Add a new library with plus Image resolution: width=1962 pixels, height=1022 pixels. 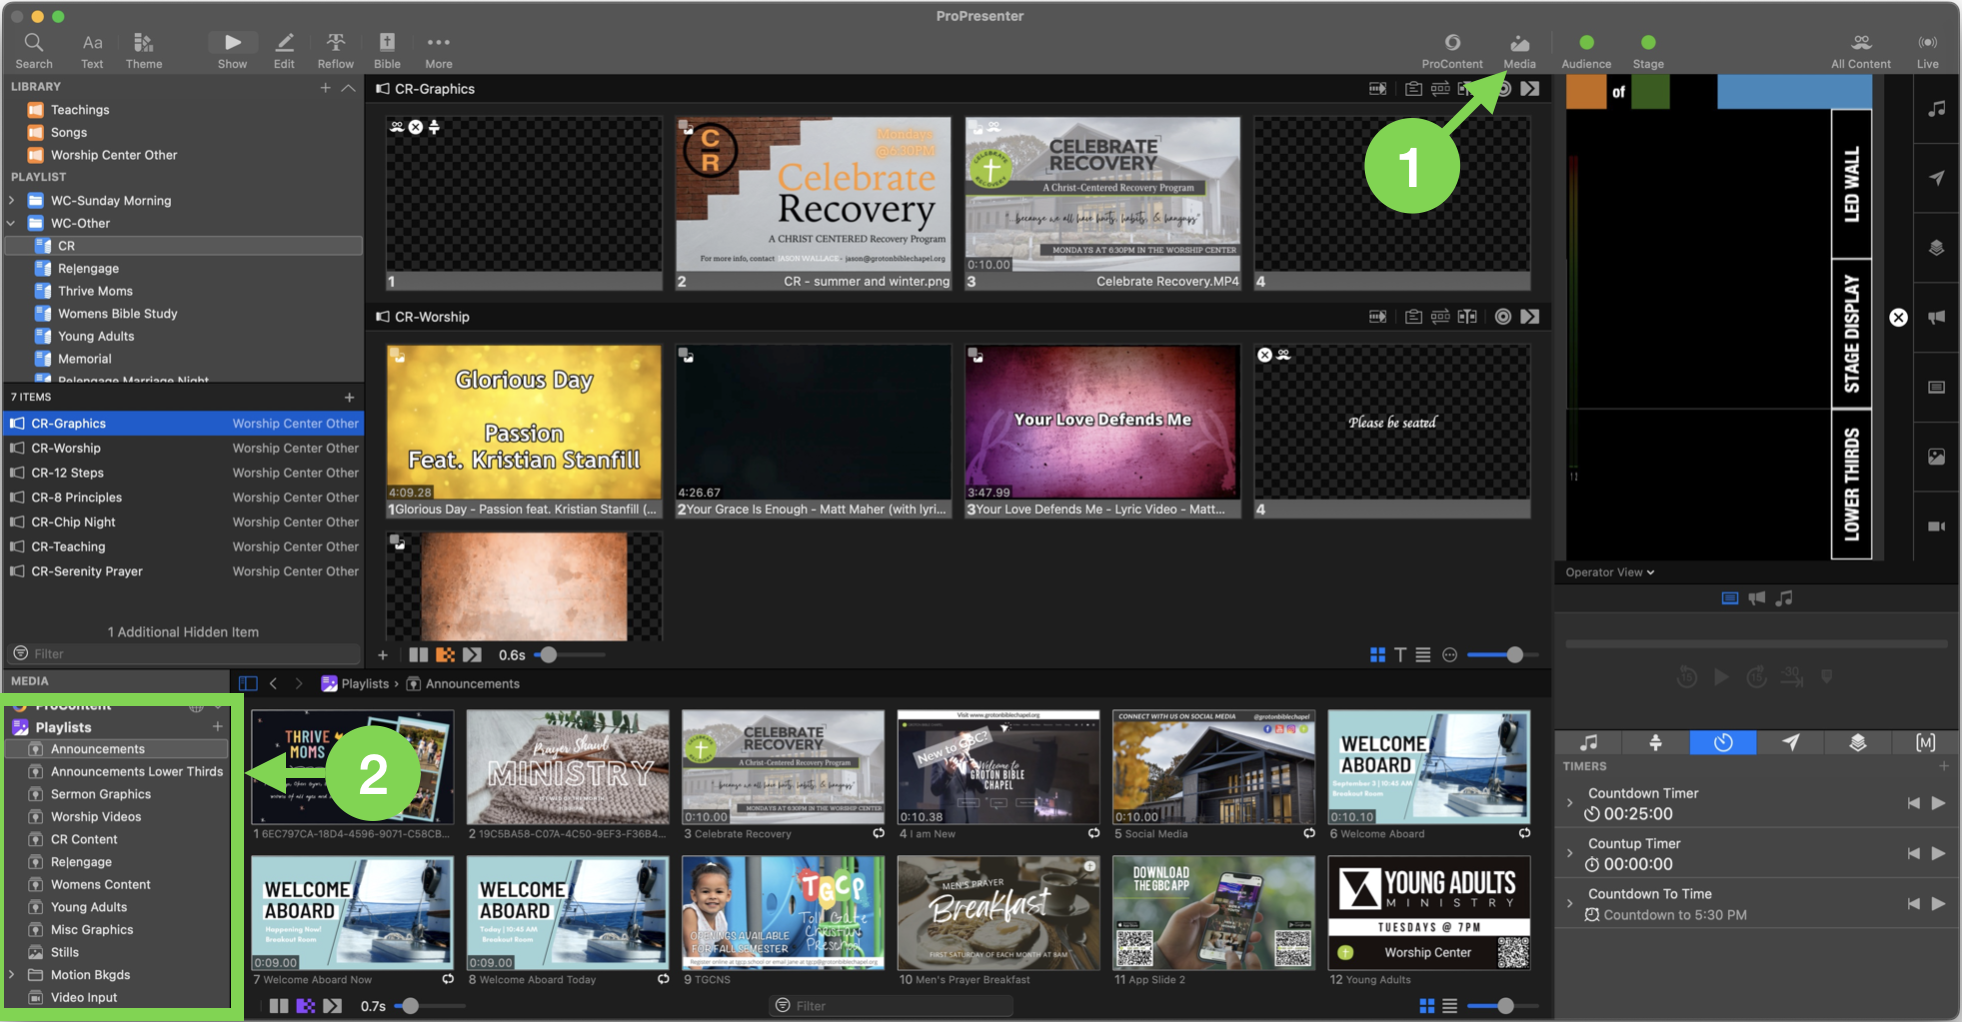(x=325, y=88)
